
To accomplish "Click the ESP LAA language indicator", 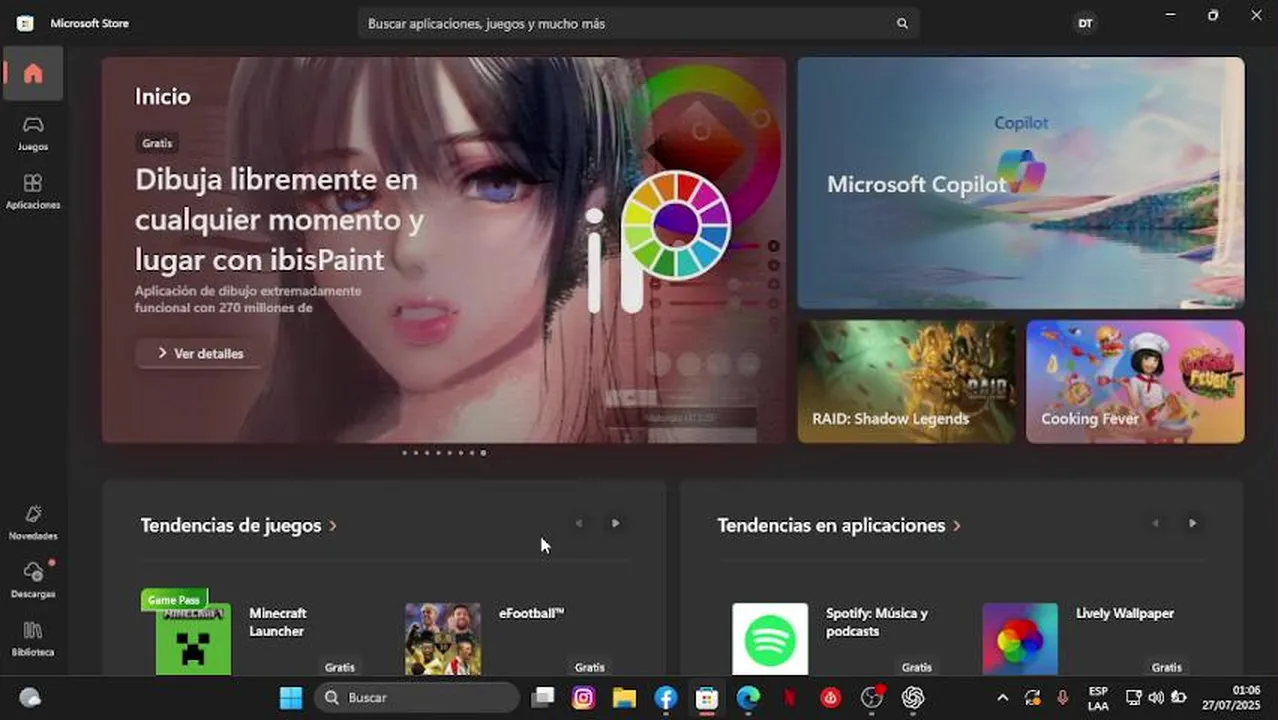I will click(x=1098, y=697).
